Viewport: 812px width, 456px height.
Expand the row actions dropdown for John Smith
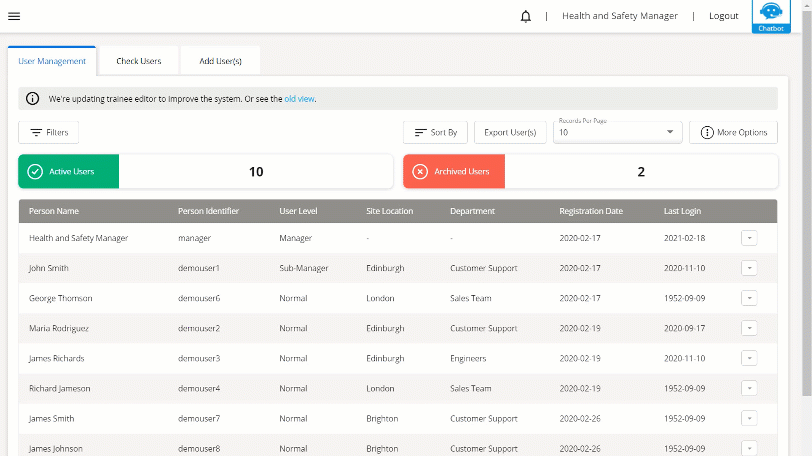click(749, 268)
